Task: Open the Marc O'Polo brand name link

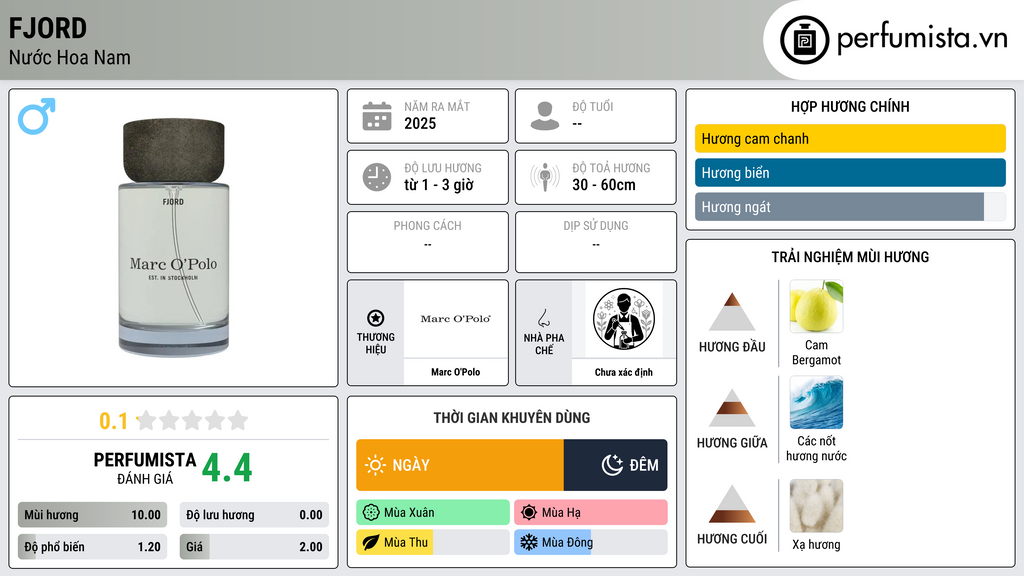Action: [x=456, y=372]
